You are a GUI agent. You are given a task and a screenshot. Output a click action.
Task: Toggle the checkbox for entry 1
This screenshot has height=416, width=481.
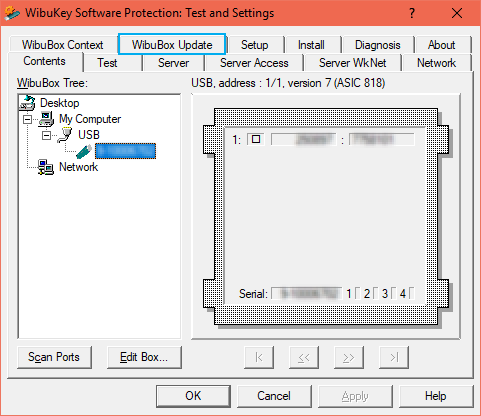pyautogui.click(x=256, y=139)
